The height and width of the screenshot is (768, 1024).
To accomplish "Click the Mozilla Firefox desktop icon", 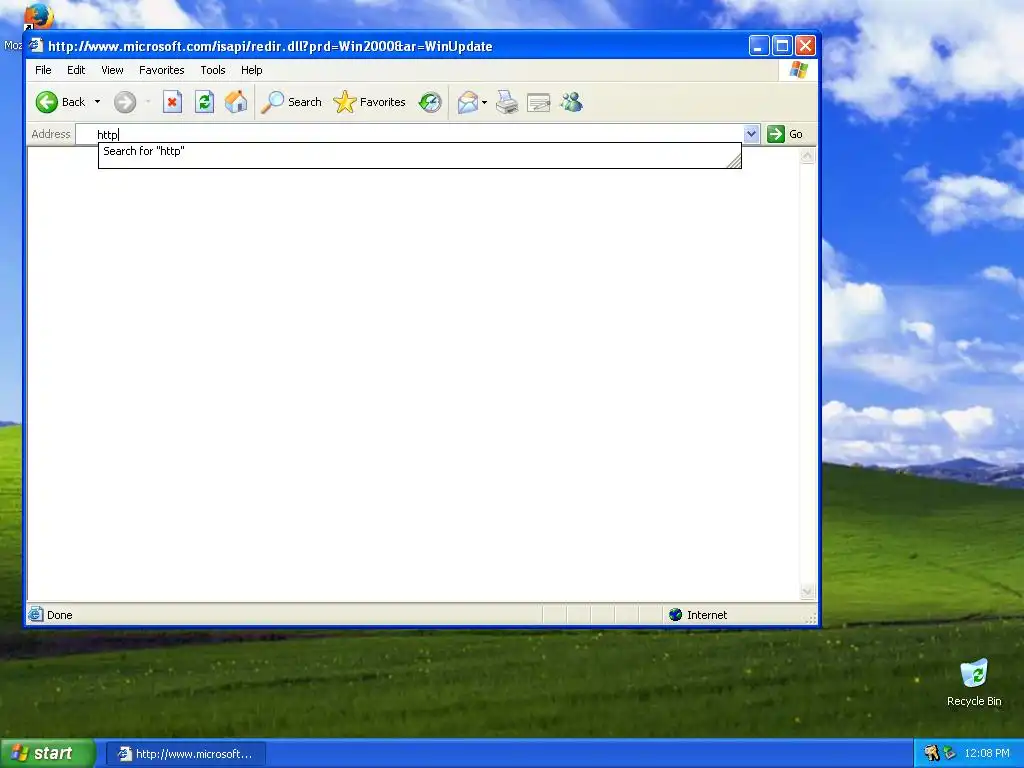I will tap(38, 18).
